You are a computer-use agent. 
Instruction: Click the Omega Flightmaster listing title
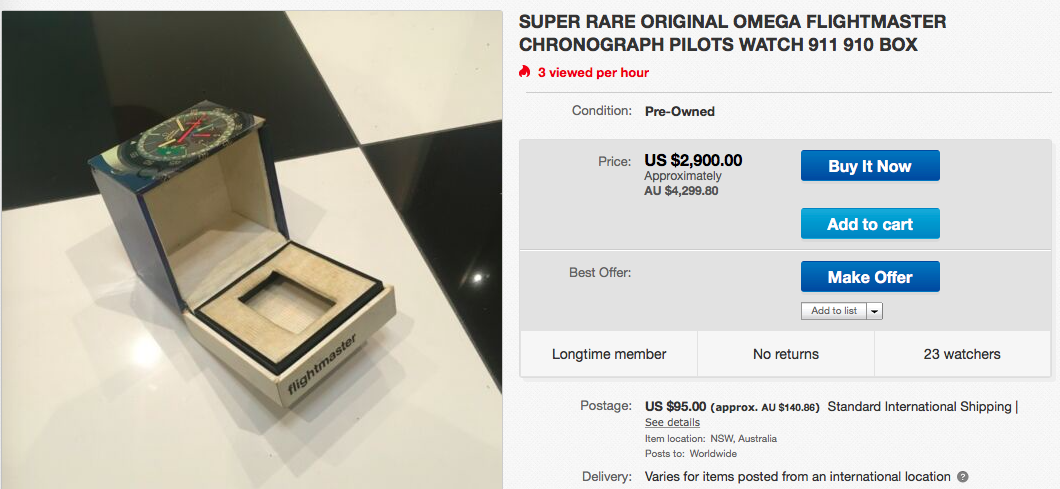(732, 33)
